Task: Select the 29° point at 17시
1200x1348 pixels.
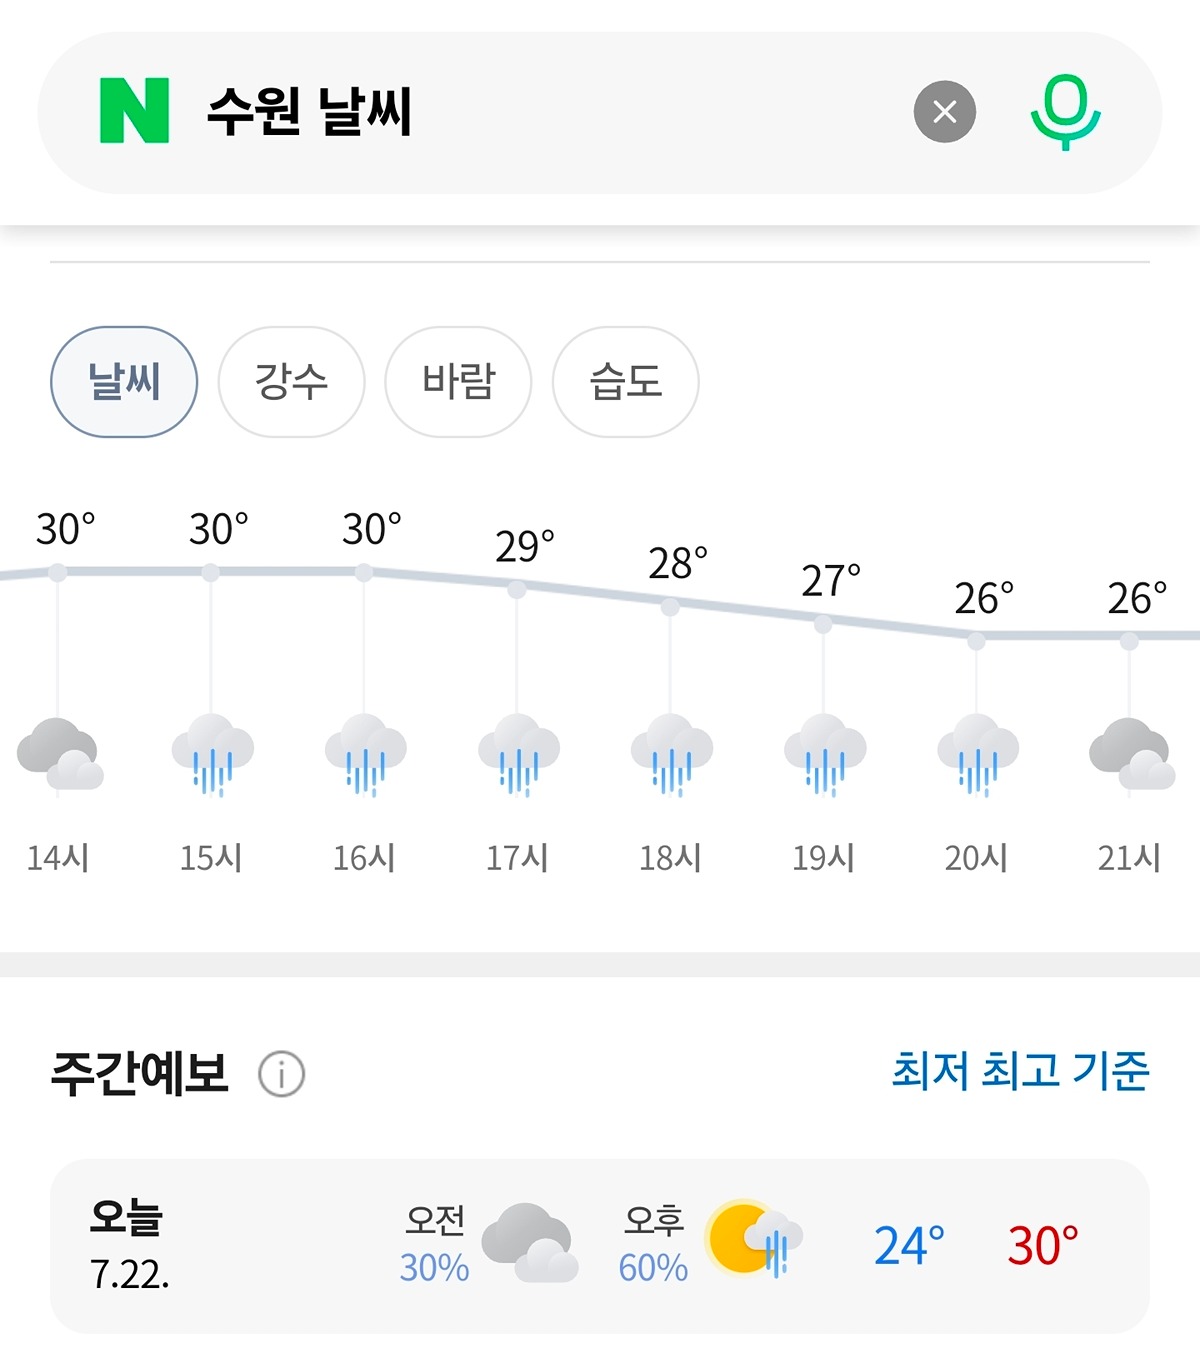Action: (x=517, y=590)
